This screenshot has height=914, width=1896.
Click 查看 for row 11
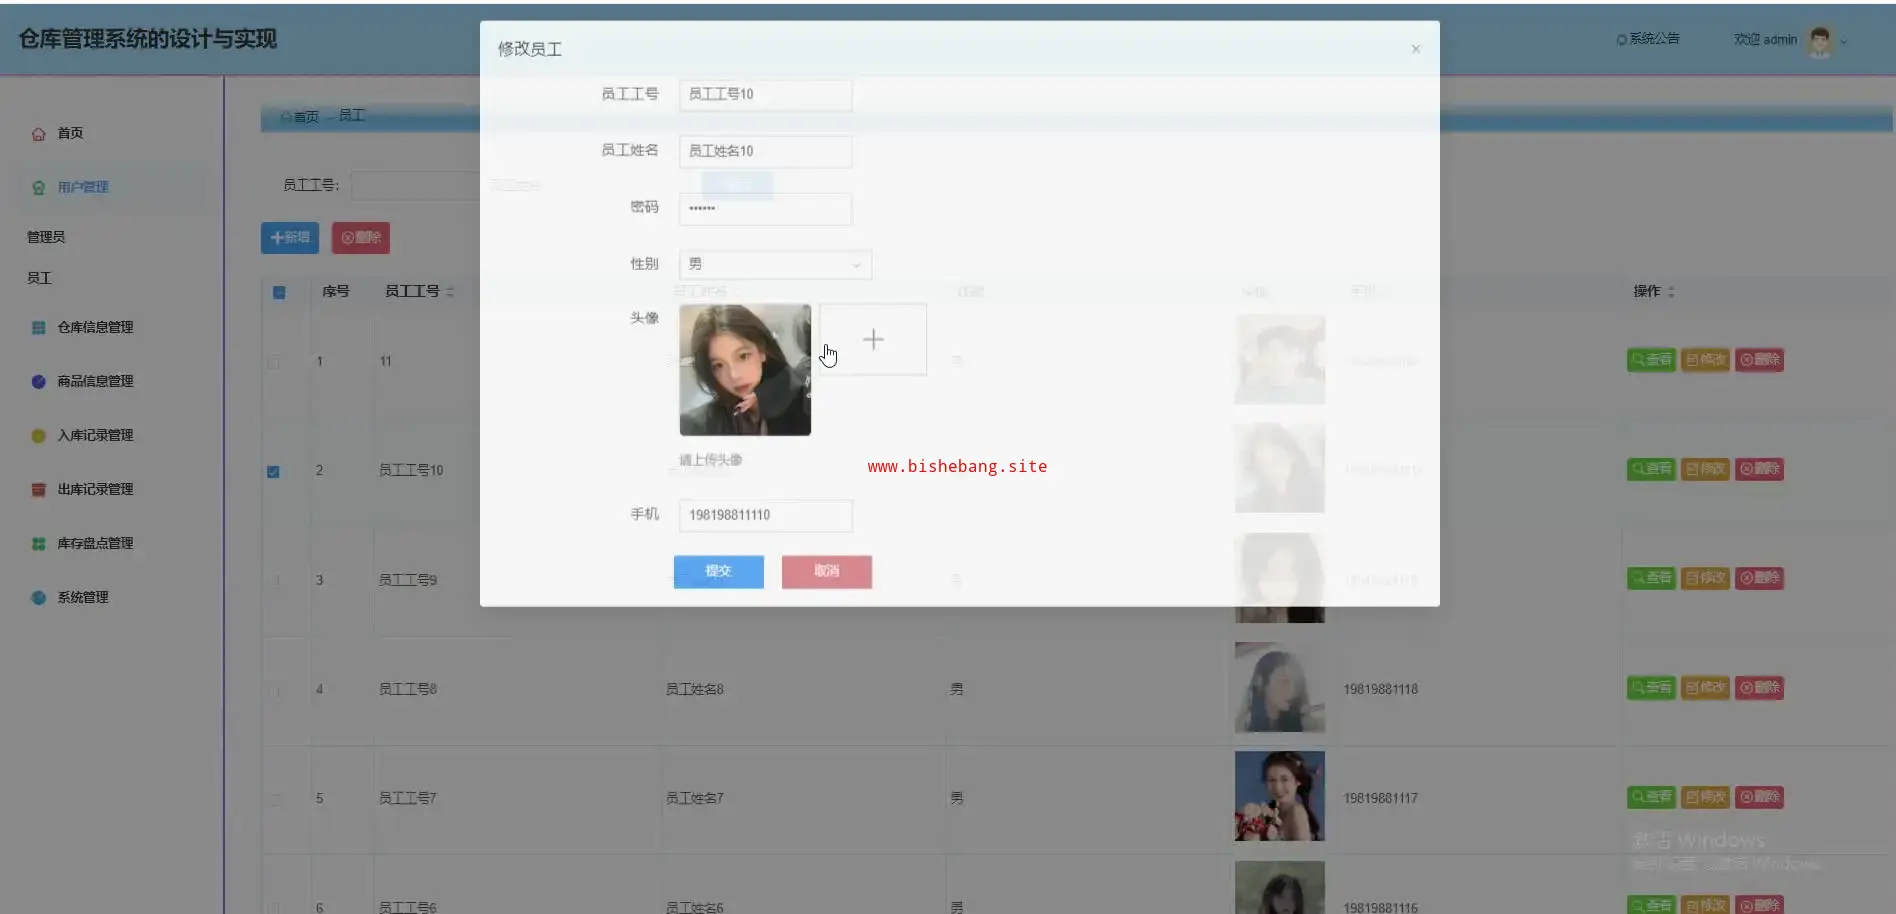tap(1651, 360)
